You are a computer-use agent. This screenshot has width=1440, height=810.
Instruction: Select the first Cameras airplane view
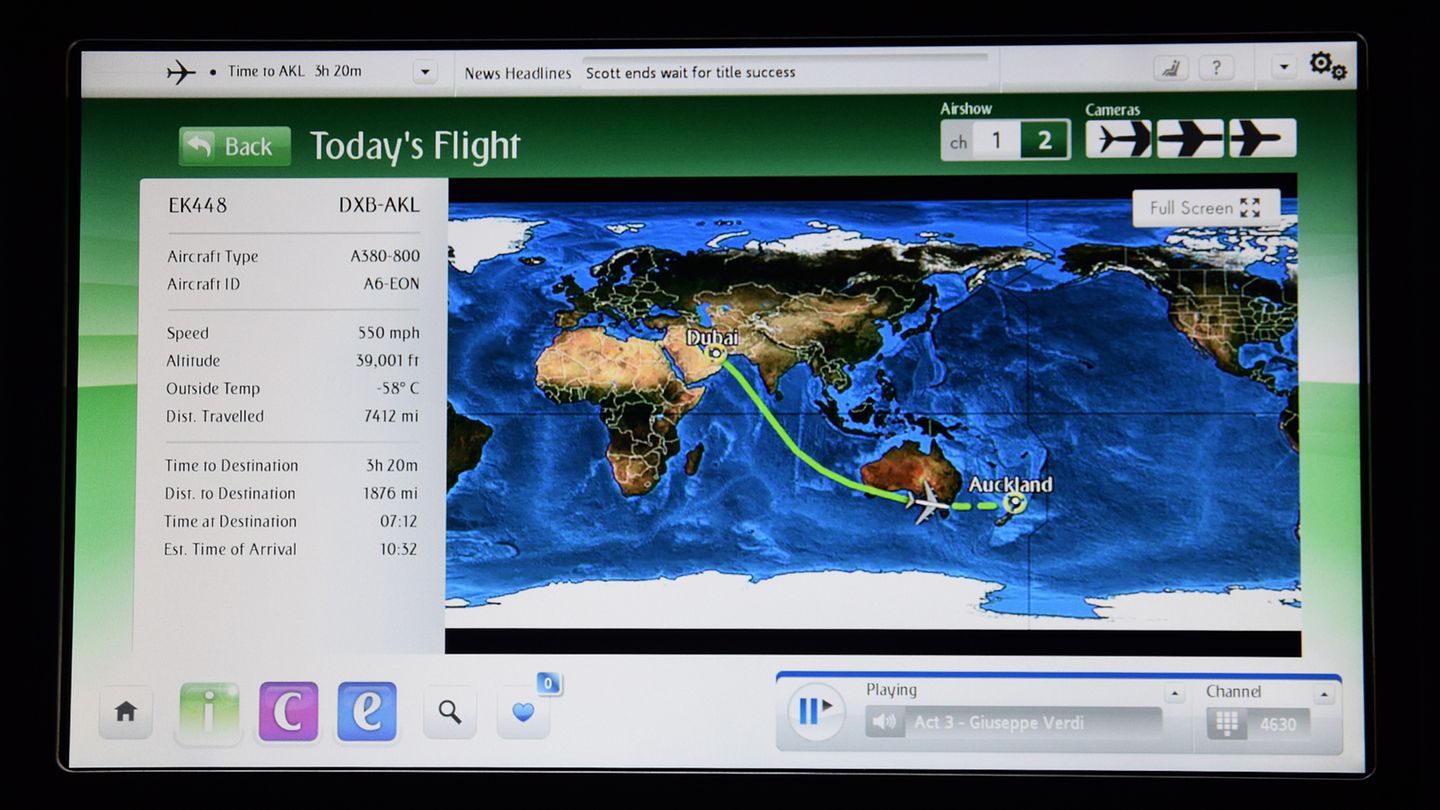1119,139
